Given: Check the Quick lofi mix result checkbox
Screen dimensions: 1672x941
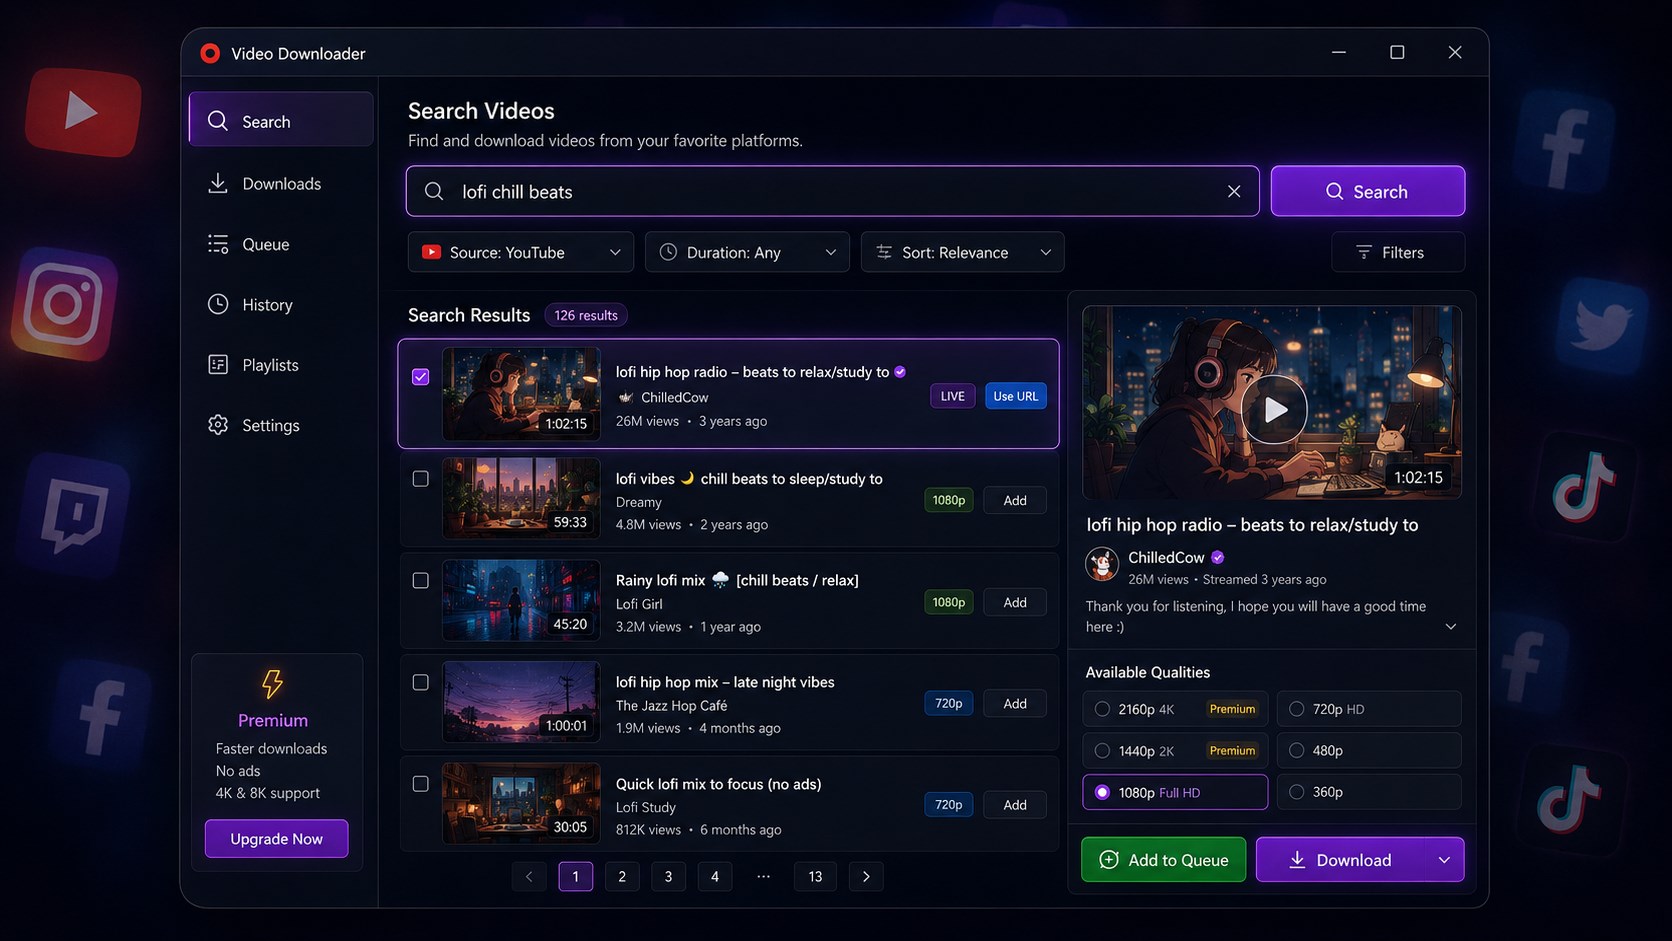Looking at the screenshot, I should [x=421, y=784].
